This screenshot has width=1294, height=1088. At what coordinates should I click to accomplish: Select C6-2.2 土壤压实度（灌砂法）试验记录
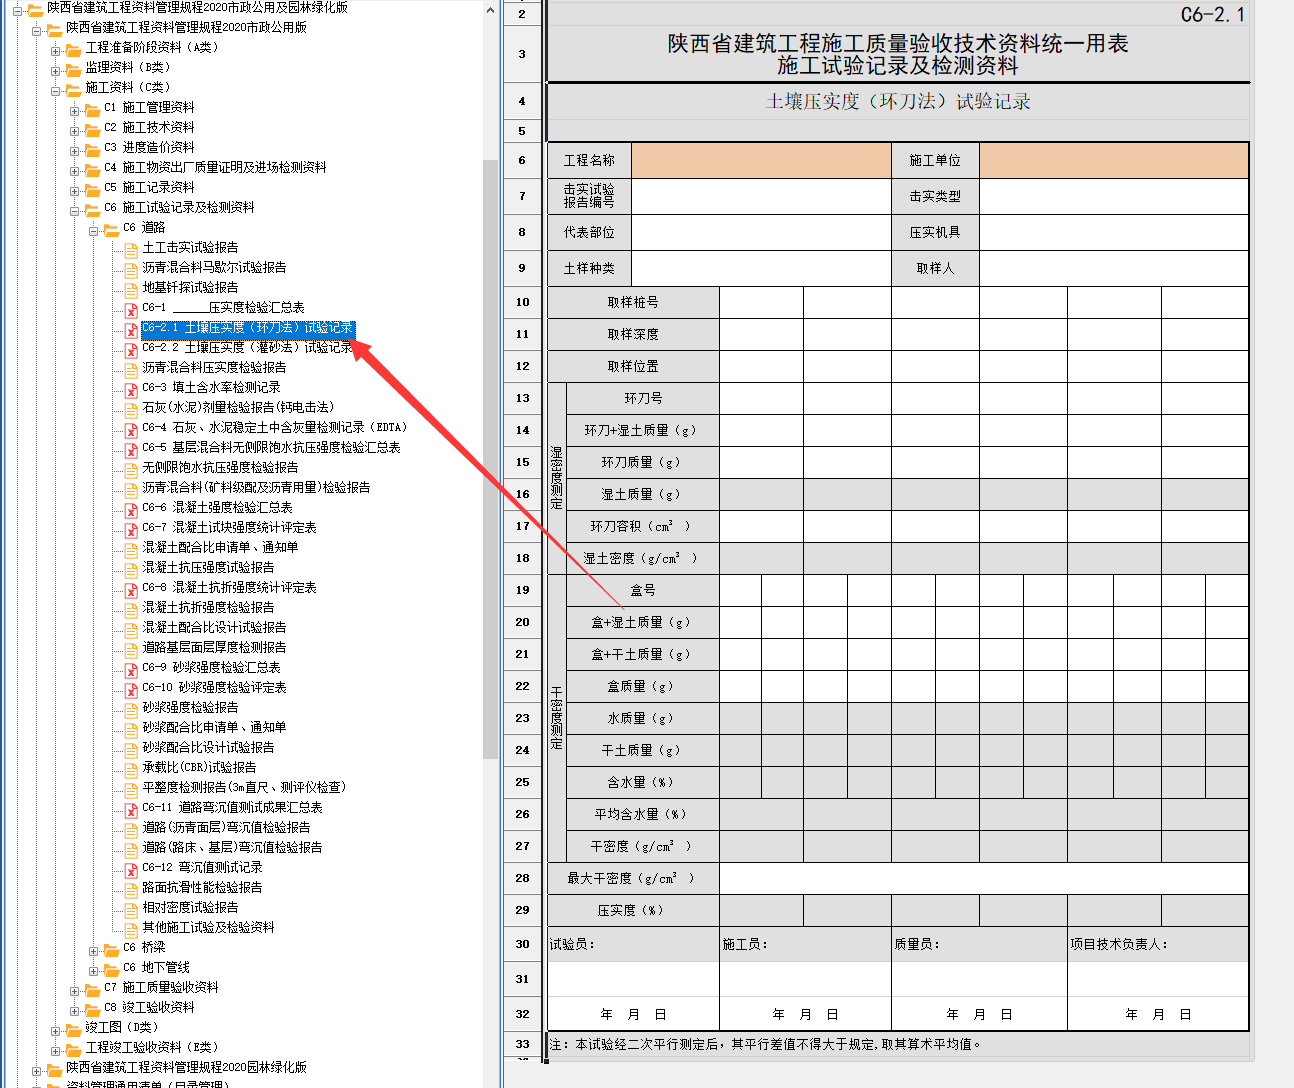(x=247, y=348)
